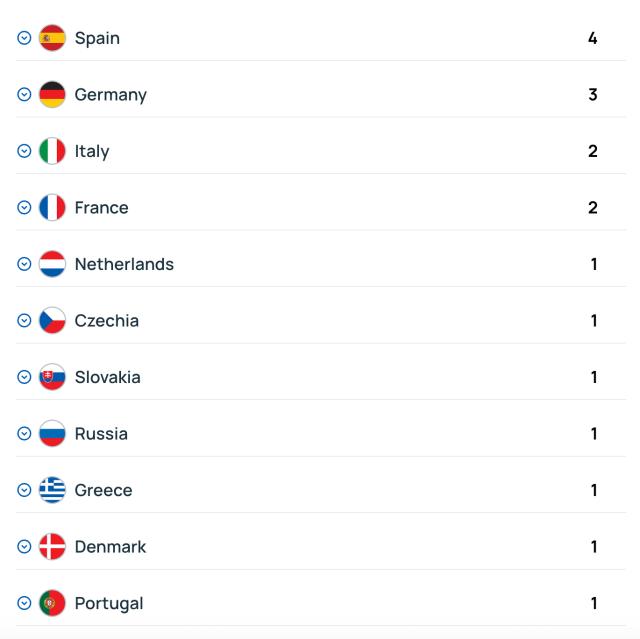Click the Spain flag icon
The width and height of the screenshot is (640, 639).
(x=52, y=38)
